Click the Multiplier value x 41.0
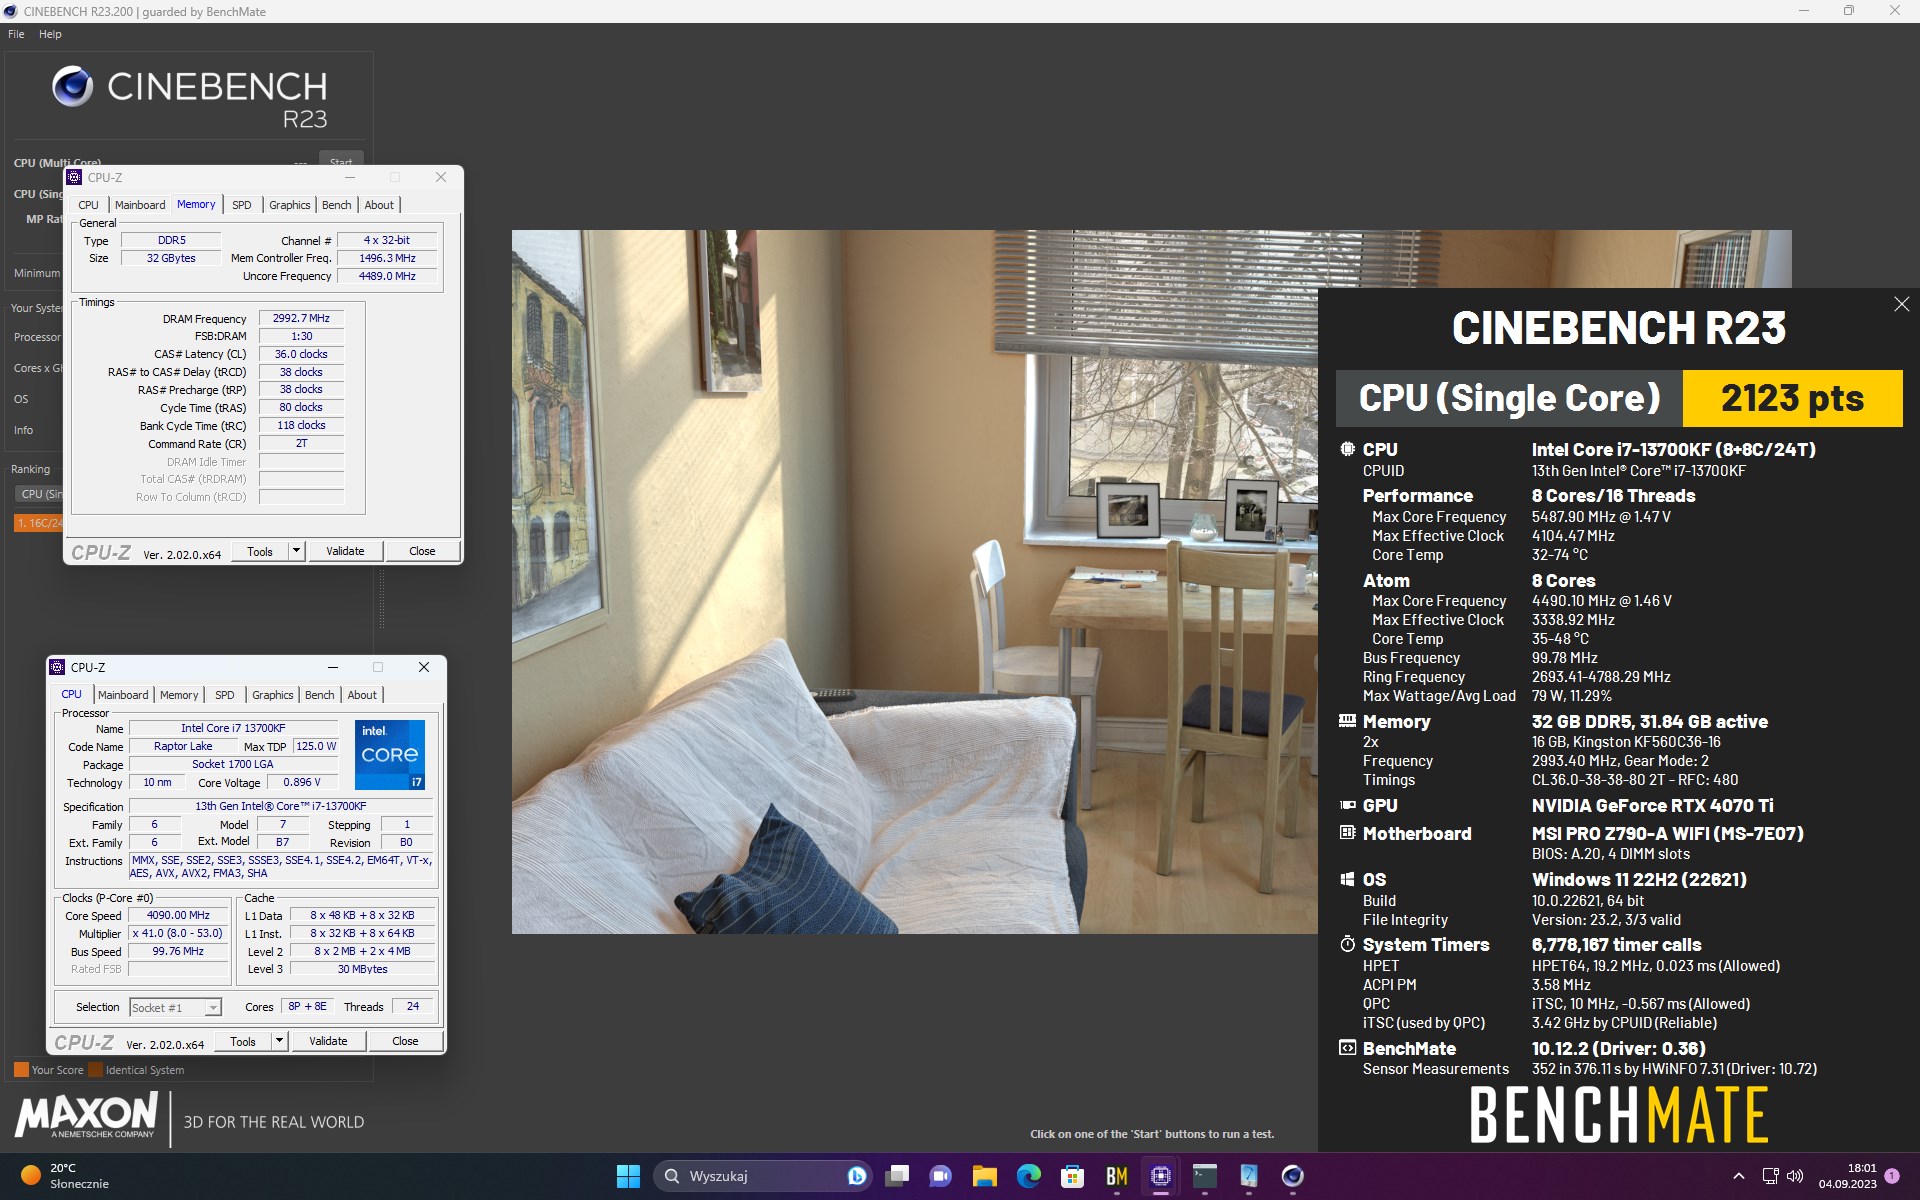 click(179, 933)
